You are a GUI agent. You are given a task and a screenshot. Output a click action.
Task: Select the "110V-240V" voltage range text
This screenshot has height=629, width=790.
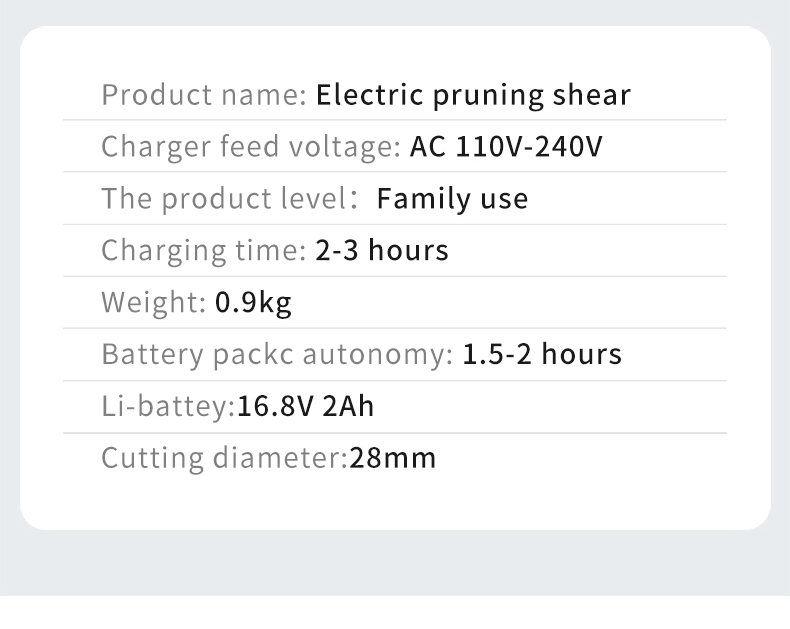(x=530, y=148)
